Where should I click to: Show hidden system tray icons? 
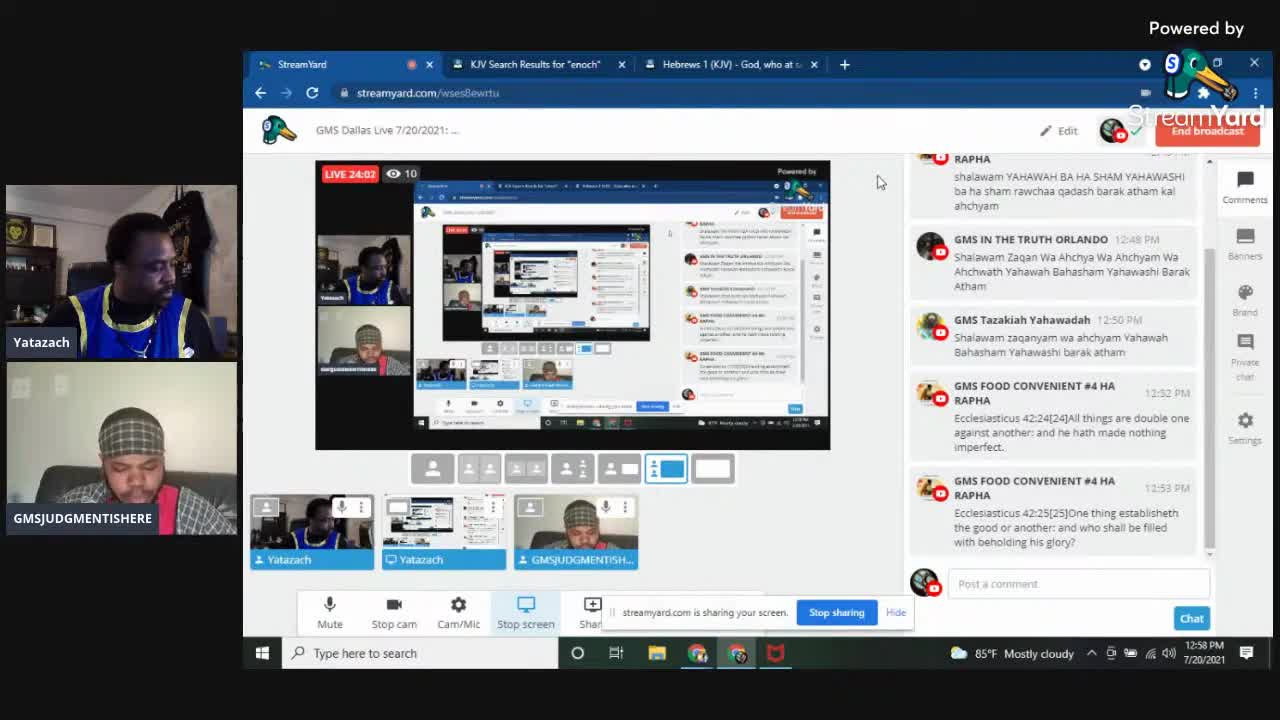[x=1091, y=653]
